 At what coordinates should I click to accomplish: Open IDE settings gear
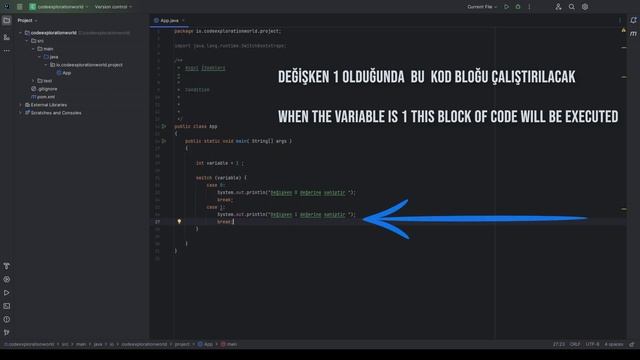tap(585, 7)
